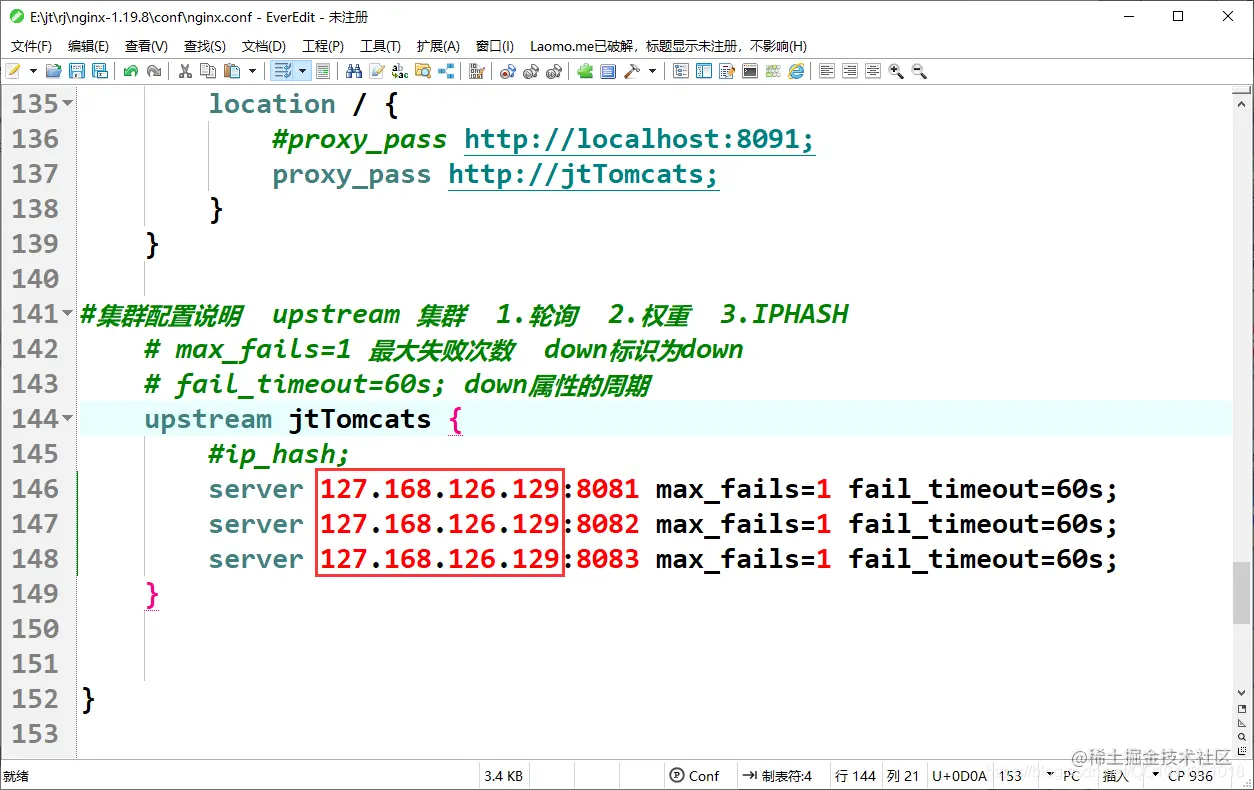Click the green puzzle plugin icon
This screenshot has height=790, width=1254.
click(x=585, y=71)
